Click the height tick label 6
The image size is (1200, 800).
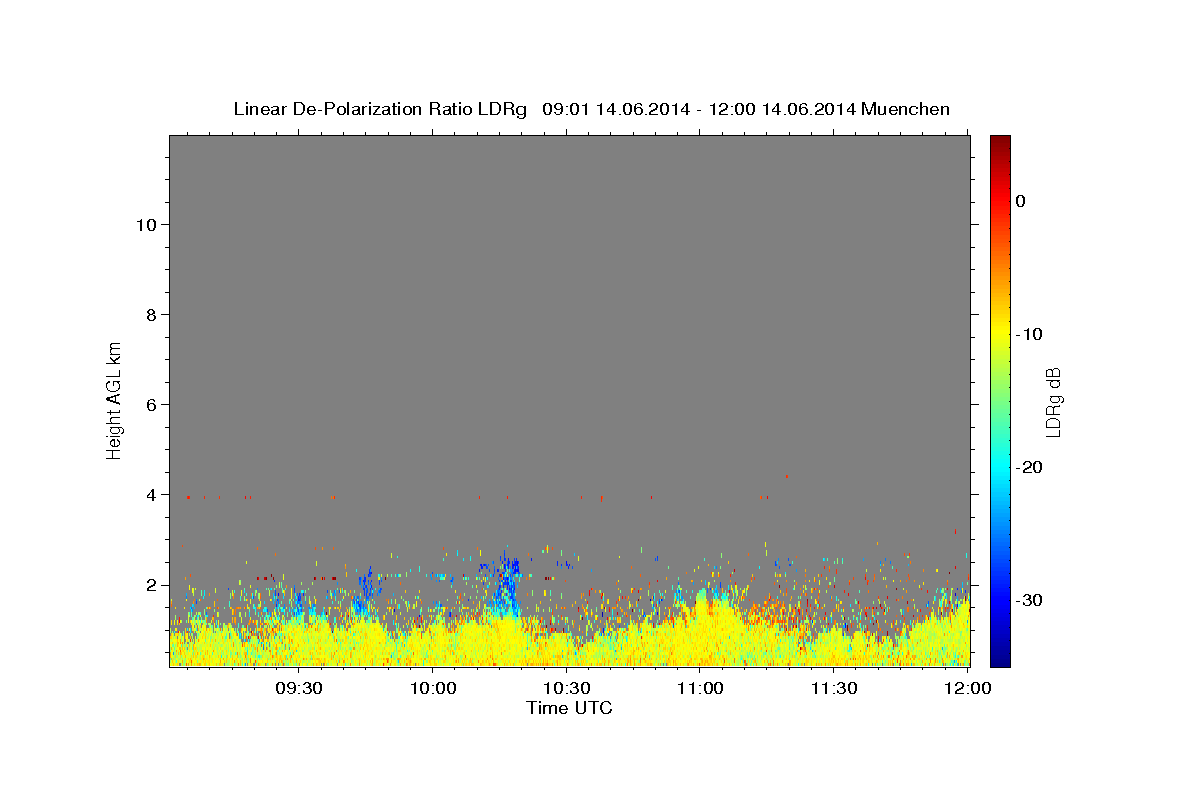tap(150, 404)
